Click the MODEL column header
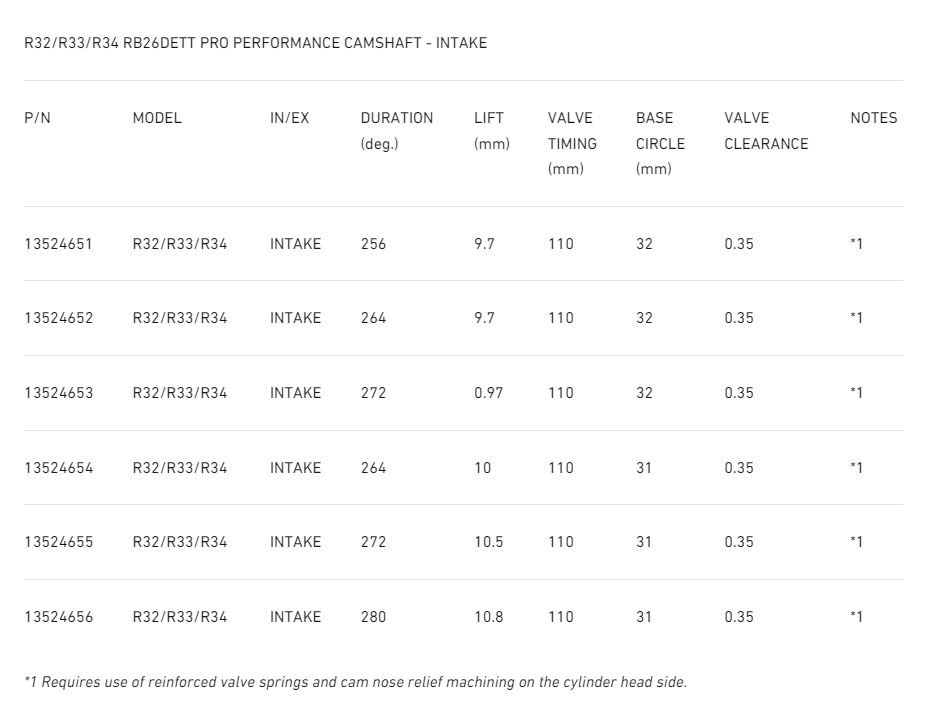The width and height of the screenshot is (935, 707). (157, 118)
